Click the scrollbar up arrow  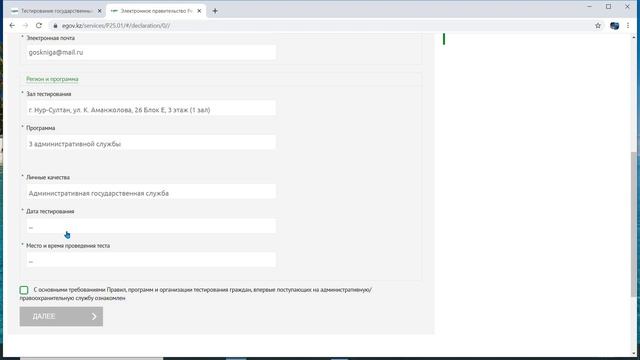[634, 38]
